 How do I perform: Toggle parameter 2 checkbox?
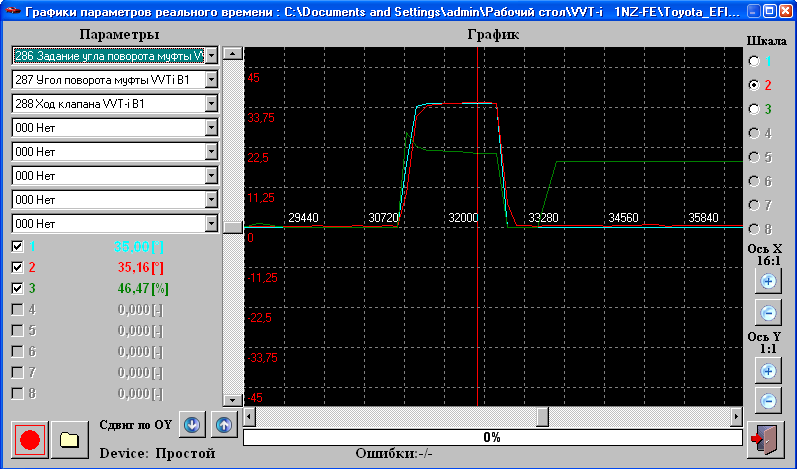(17, 268)
